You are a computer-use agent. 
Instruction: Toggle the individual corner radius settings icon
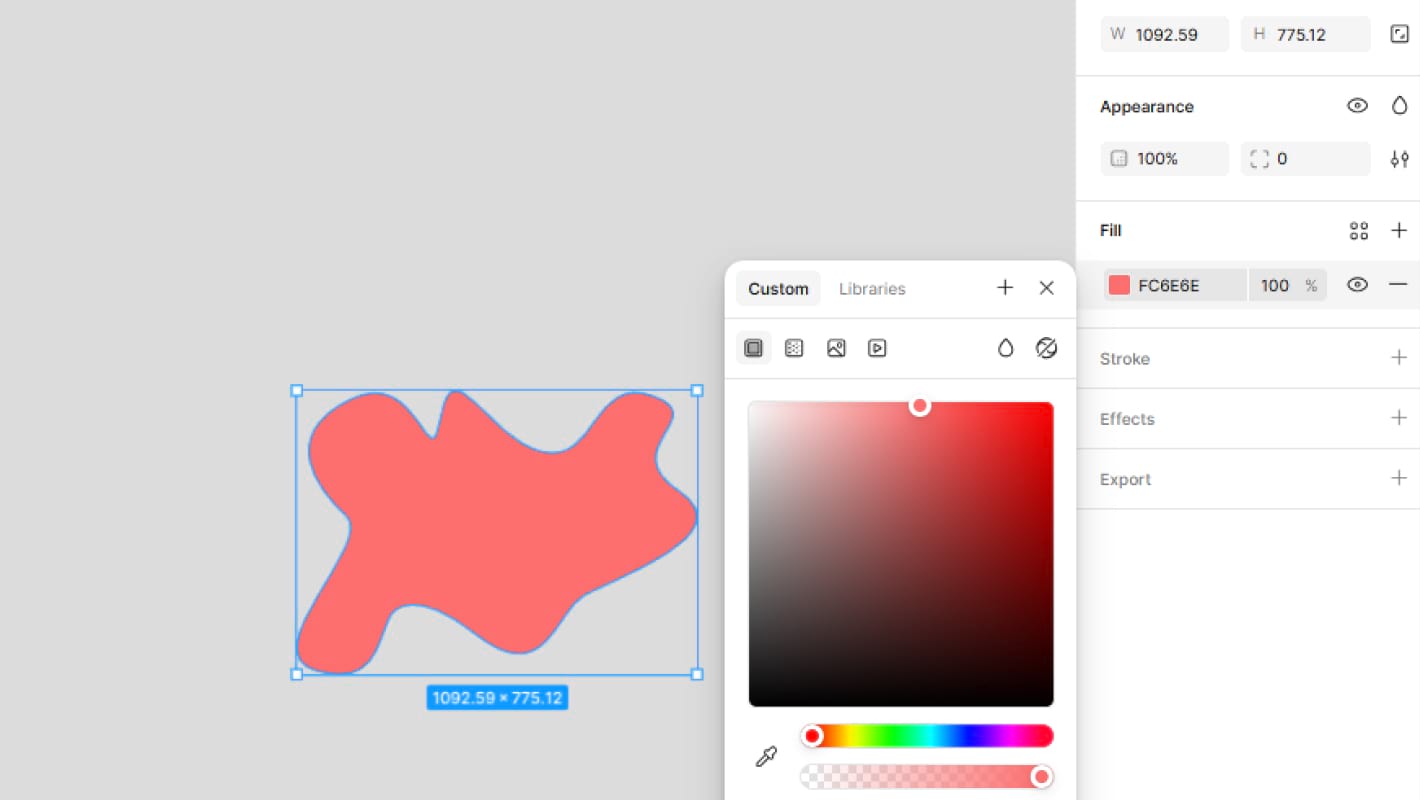coord(1399,159)
